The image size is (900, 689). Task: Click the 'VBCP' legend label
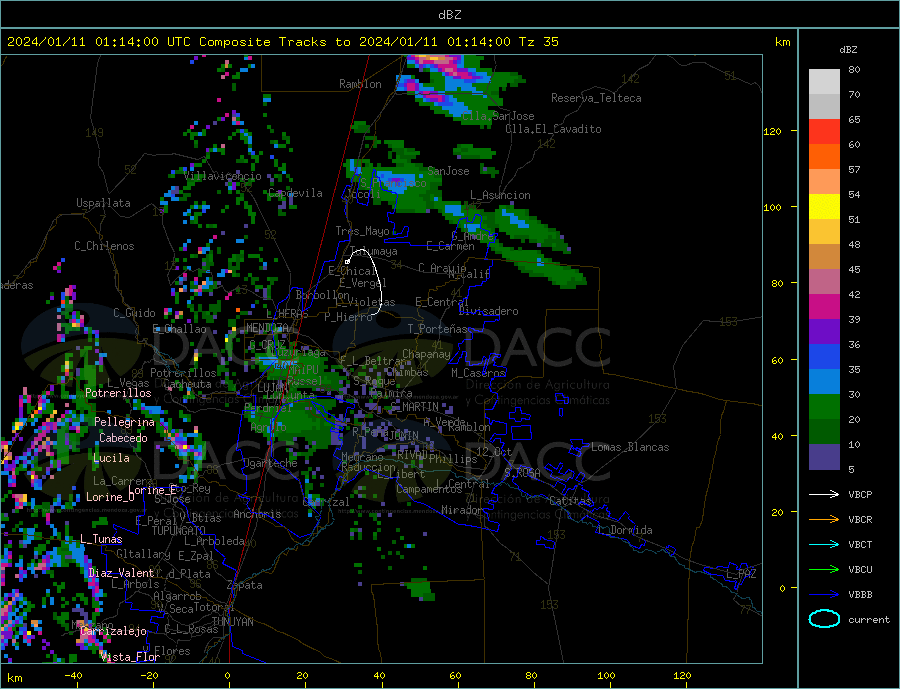click(x=860, y=494)
